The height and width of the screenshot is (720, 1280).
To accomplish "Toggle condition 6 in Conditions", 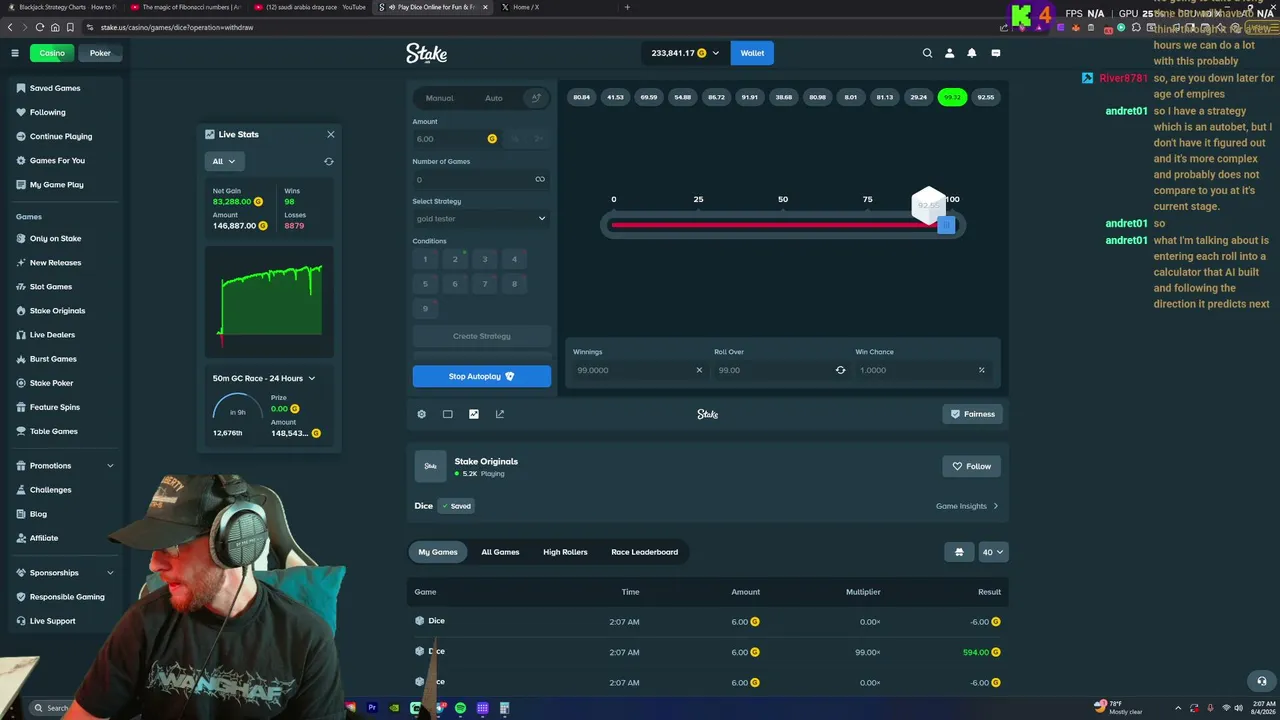I will tap(455, 284).
